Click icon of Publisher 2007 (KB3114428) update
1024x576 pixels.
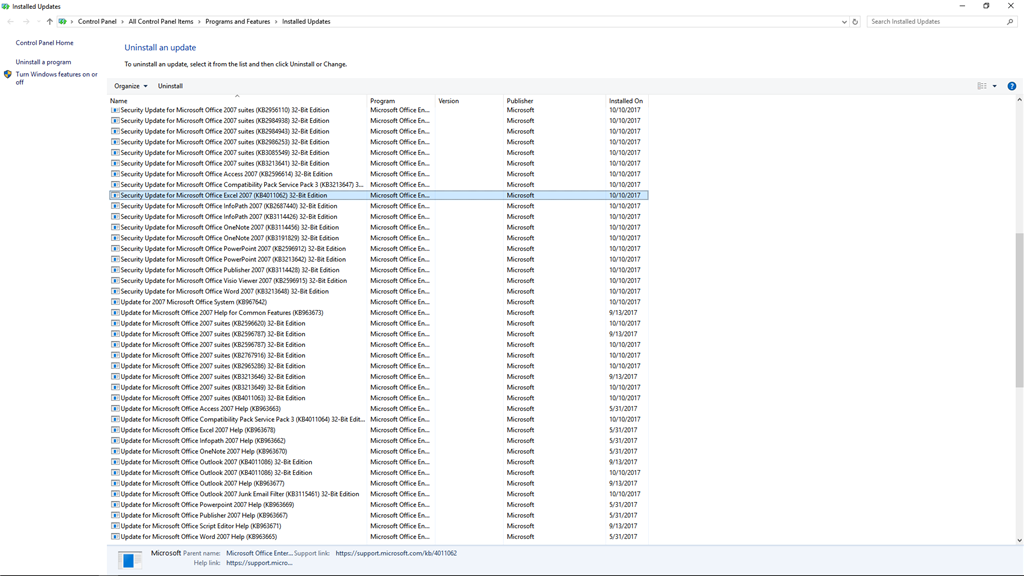115,270
